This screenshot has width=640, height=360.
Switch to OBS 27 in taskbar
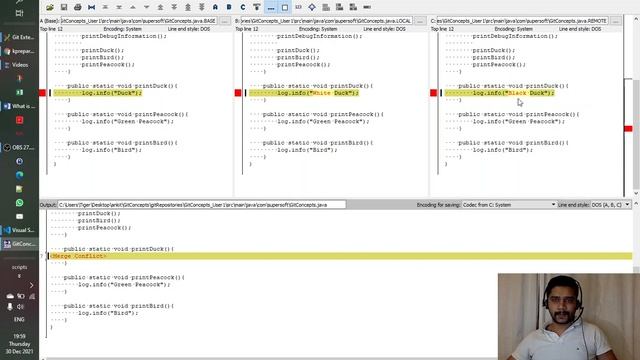pos(19,147)
